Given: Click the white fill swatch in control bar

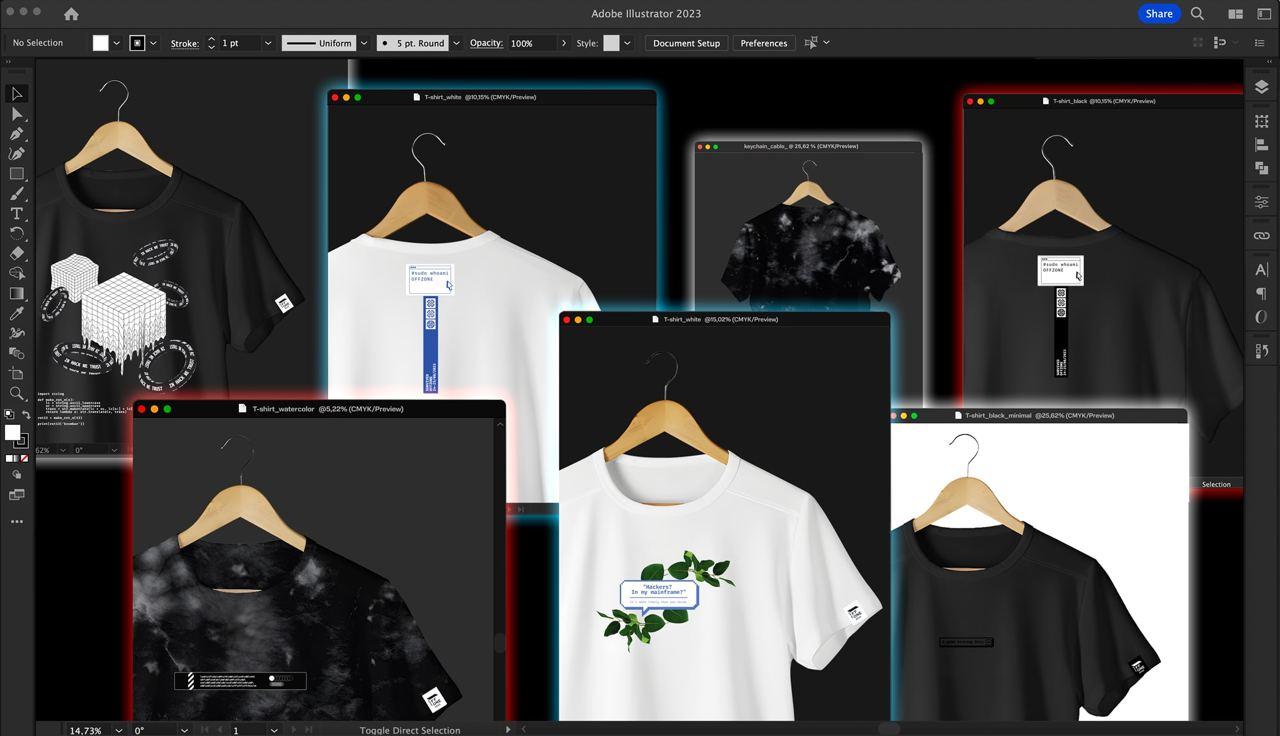Looking at the screenshot, I should tap(100, 43).
